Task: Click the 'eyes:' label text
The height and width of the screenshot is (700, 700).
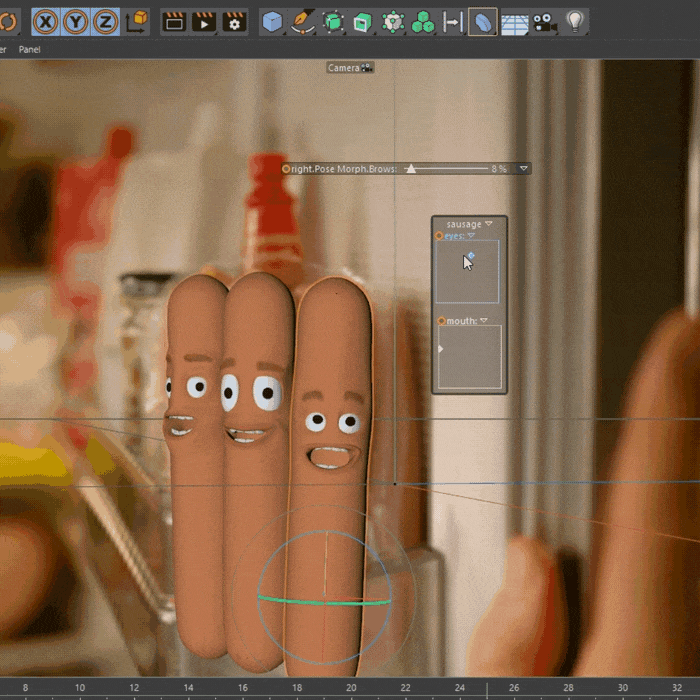Action: 454,236
